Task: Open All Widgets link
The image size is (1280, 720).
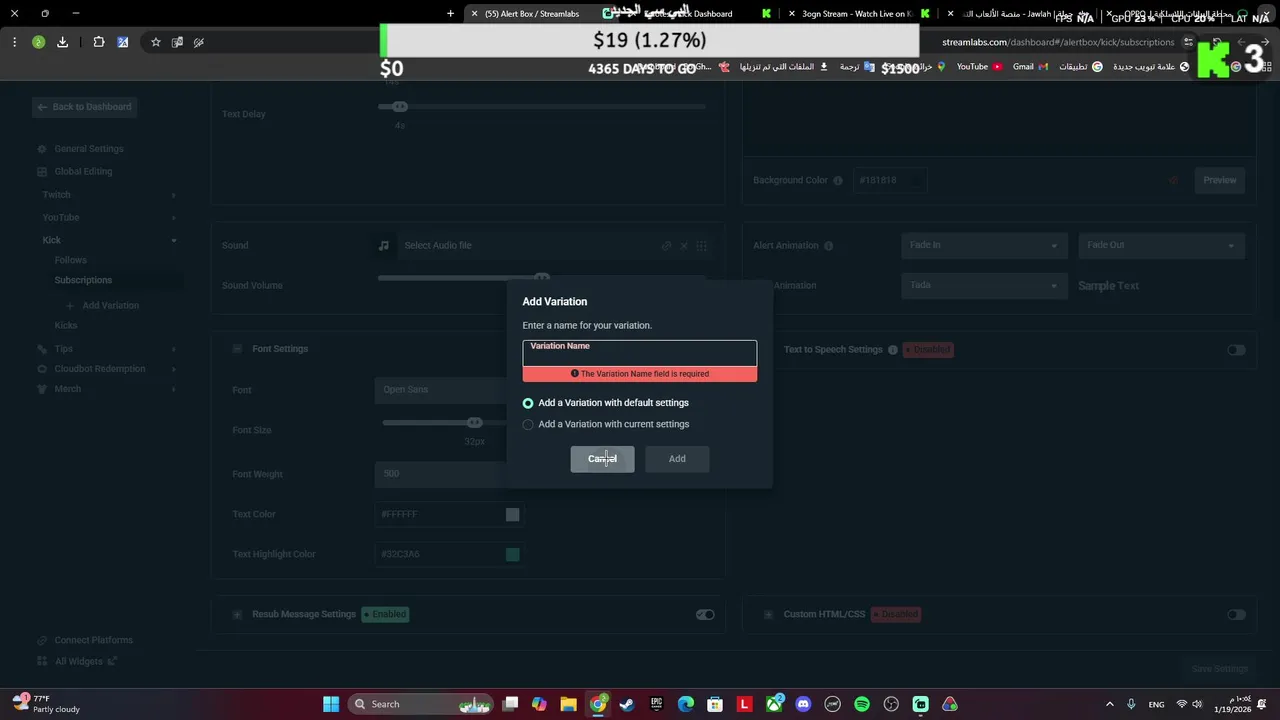Action: click(77, 662)
